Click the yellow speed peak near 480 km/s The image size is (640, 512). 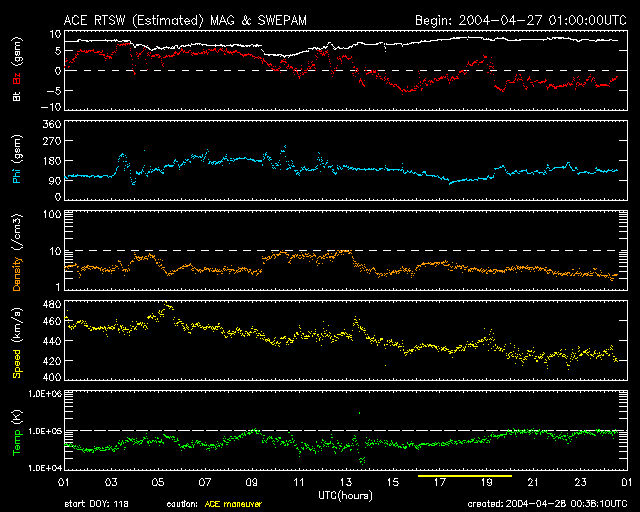coord(167,305)
